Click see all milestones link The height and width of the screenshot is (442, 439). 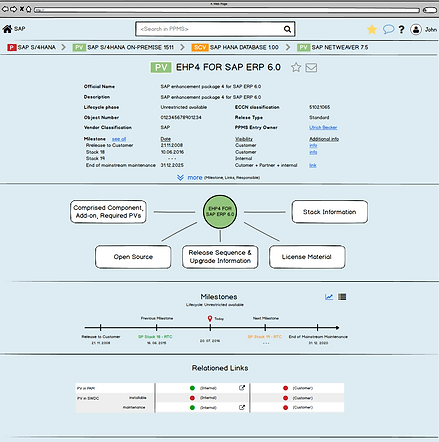(119, 139)
